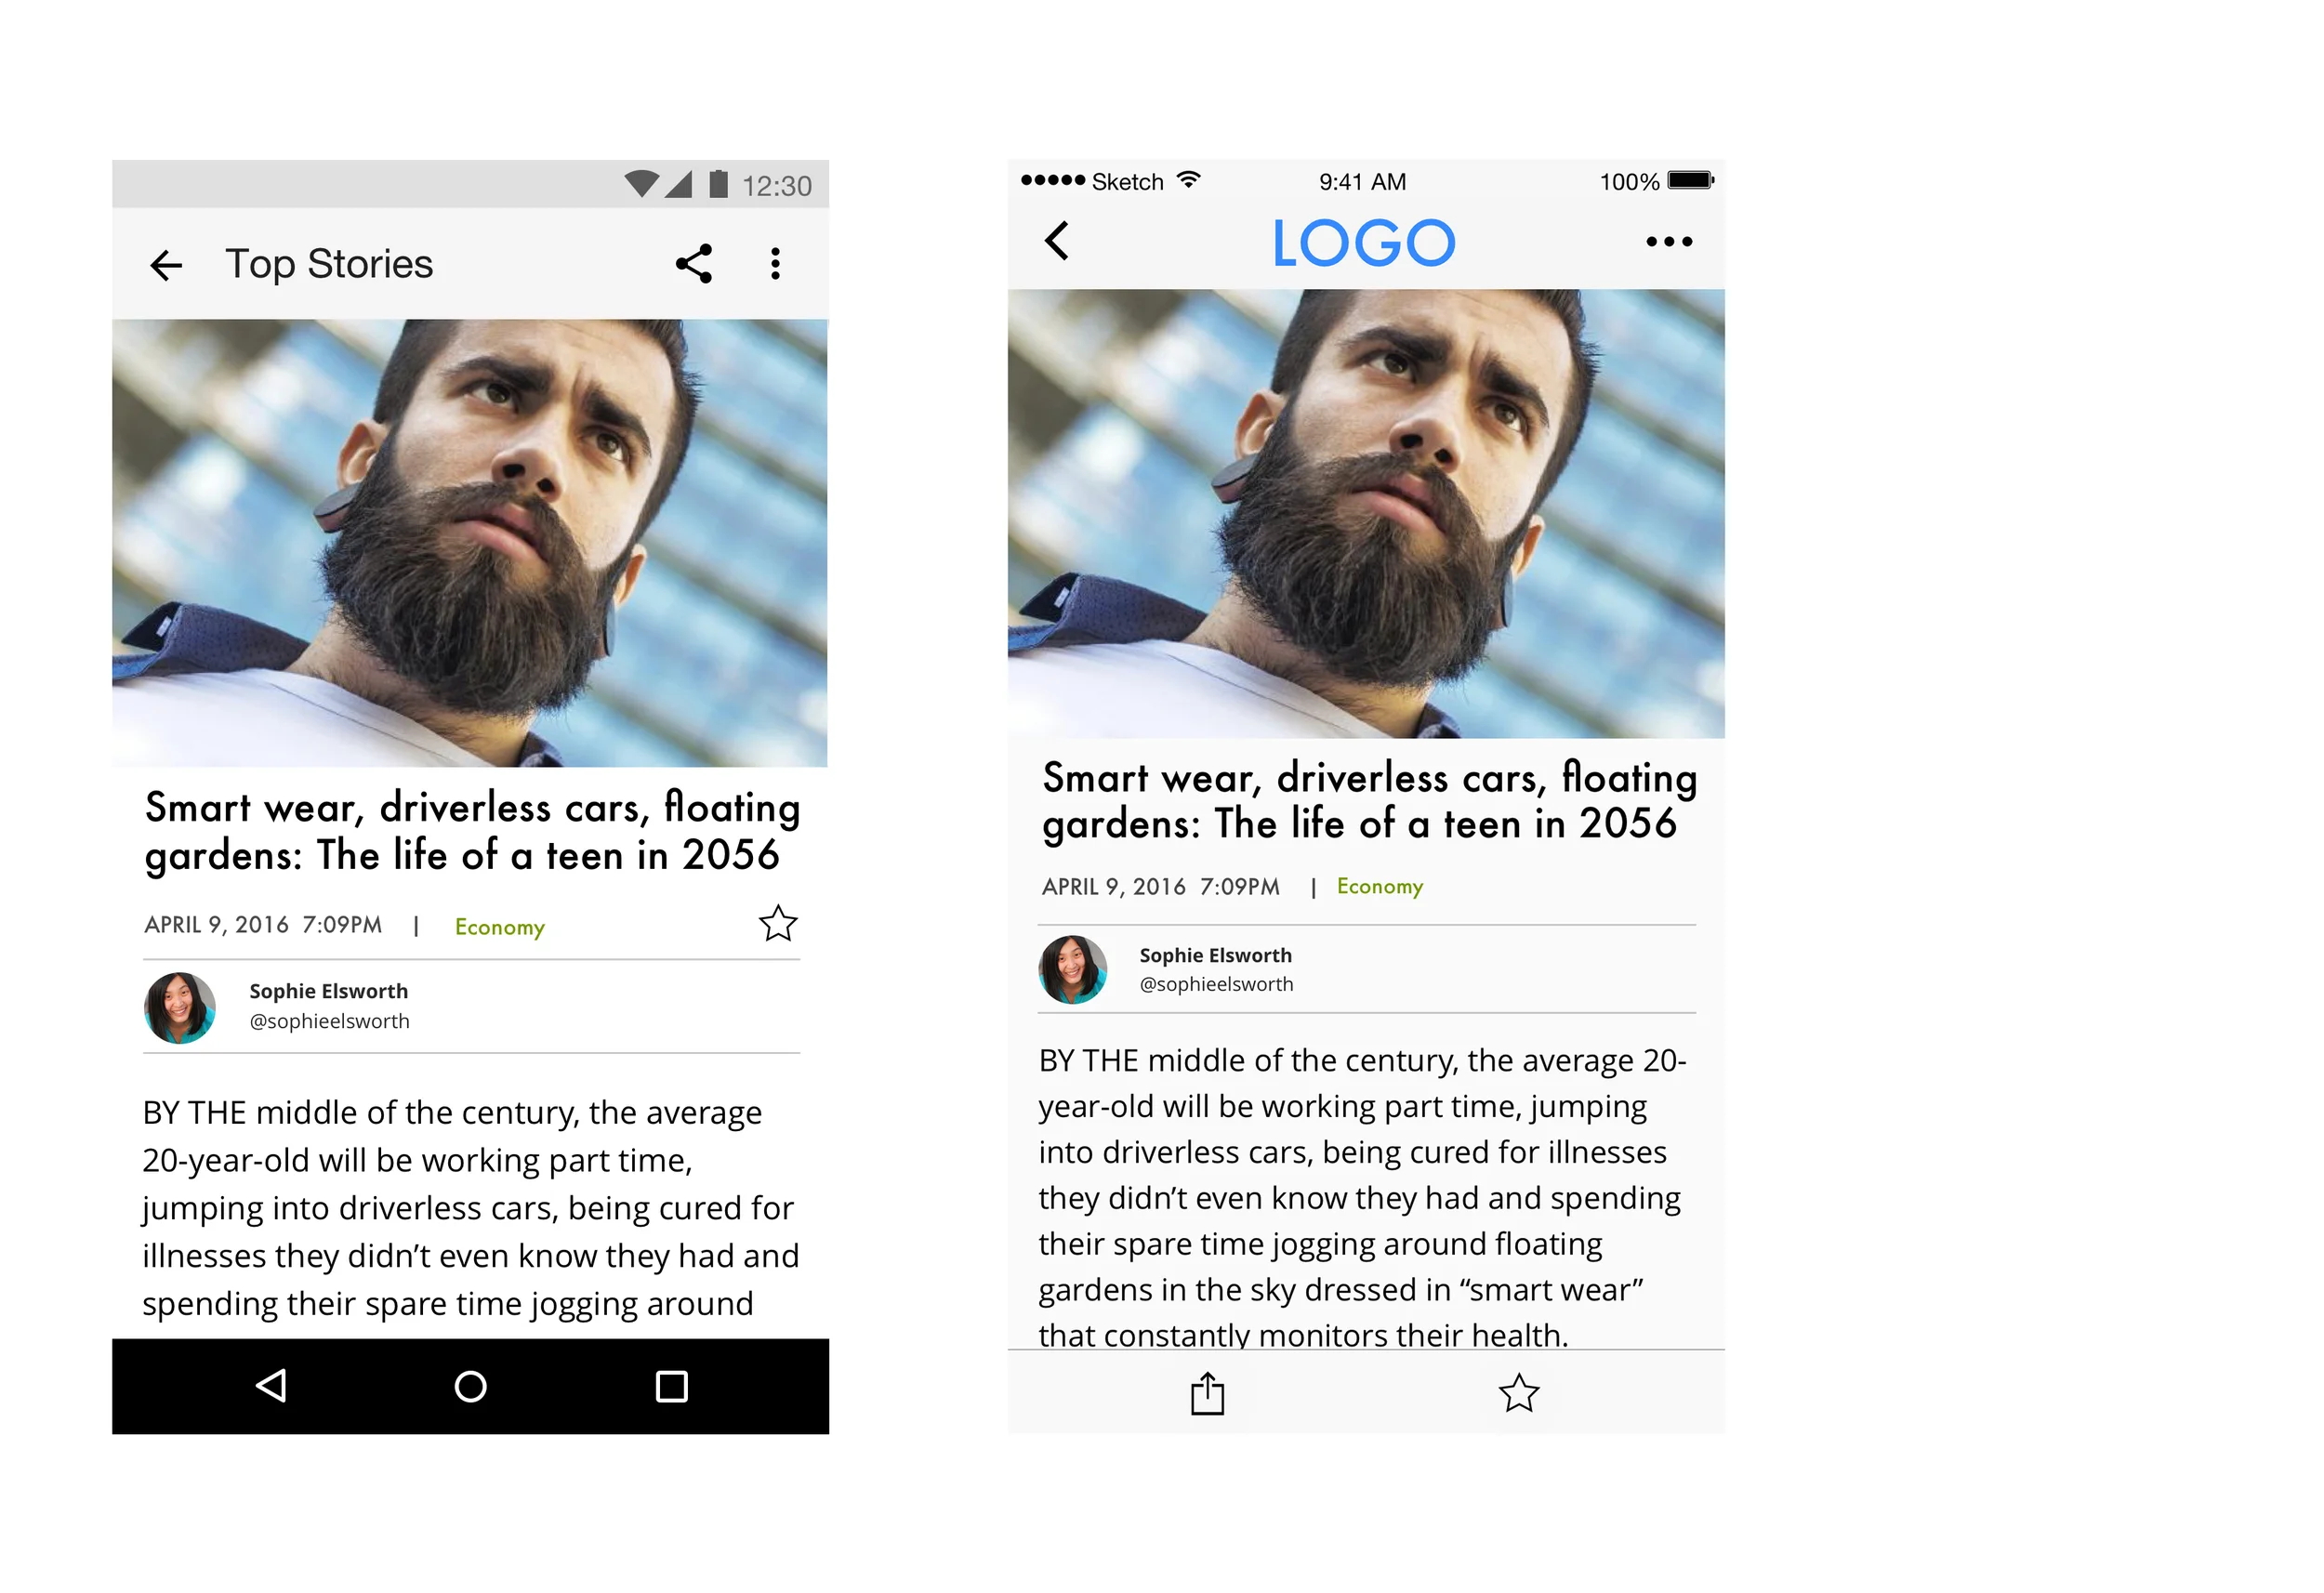Viewport: 2324px width, 1593px height.
Task: Tap the iOS share icon in bottom bar
Action: [1207, 1394]
